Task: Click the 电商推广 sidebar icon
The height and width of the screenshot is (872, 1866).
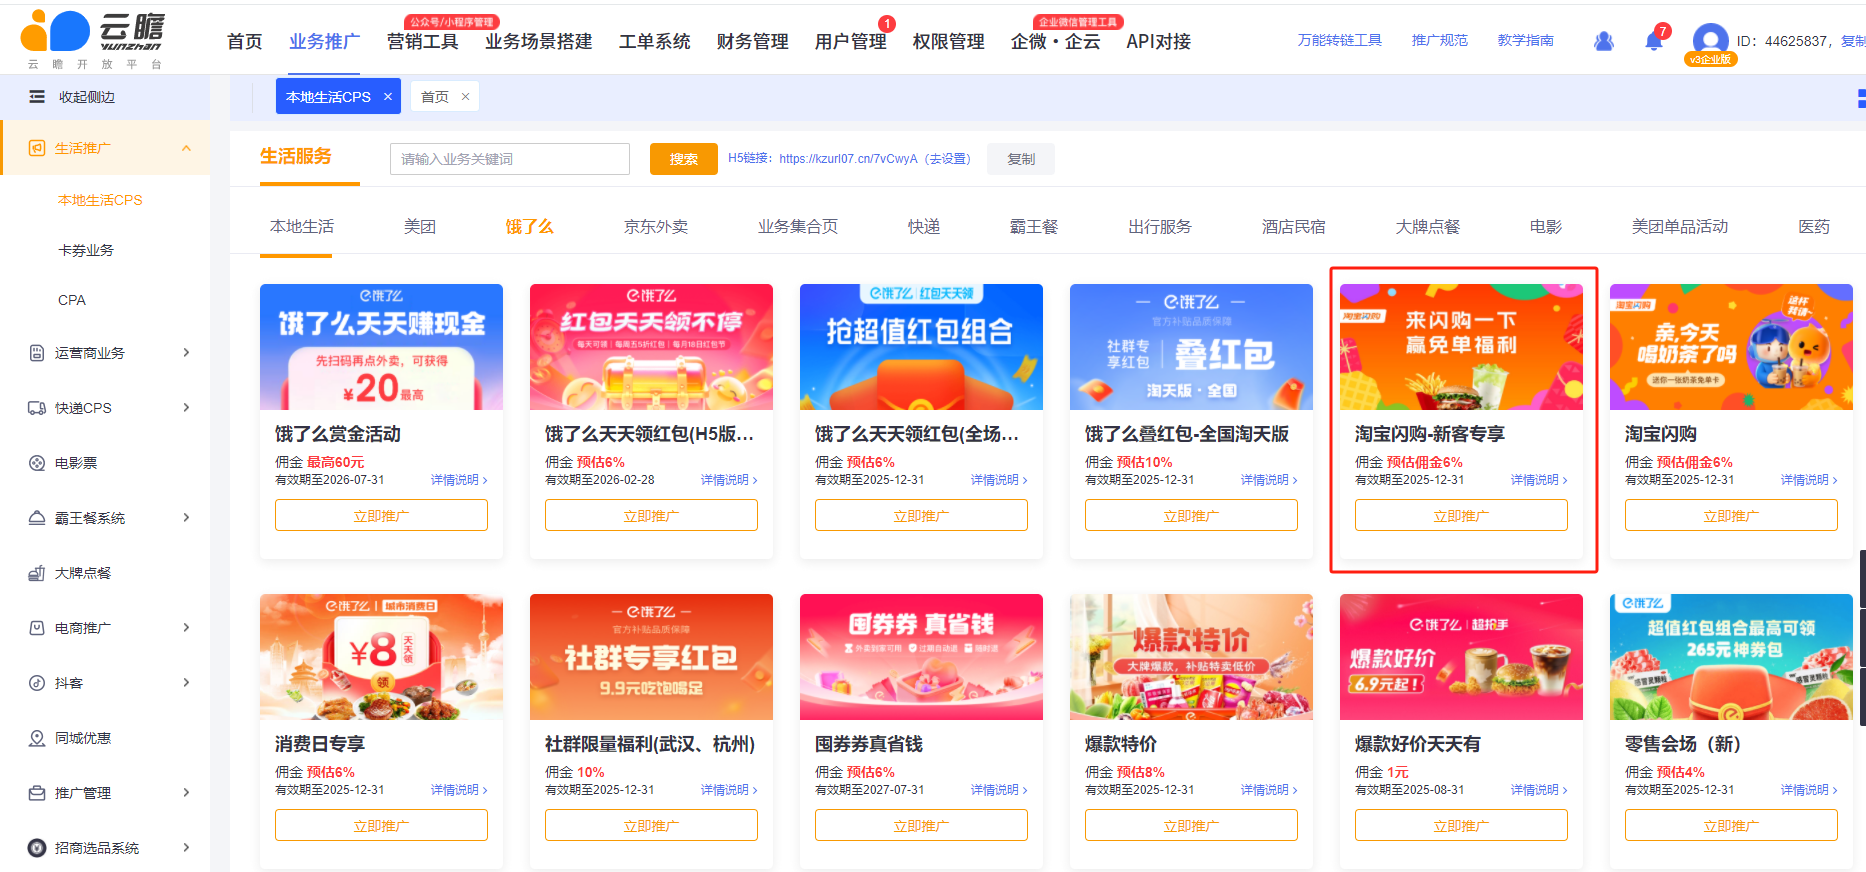Action: [37, 628]
